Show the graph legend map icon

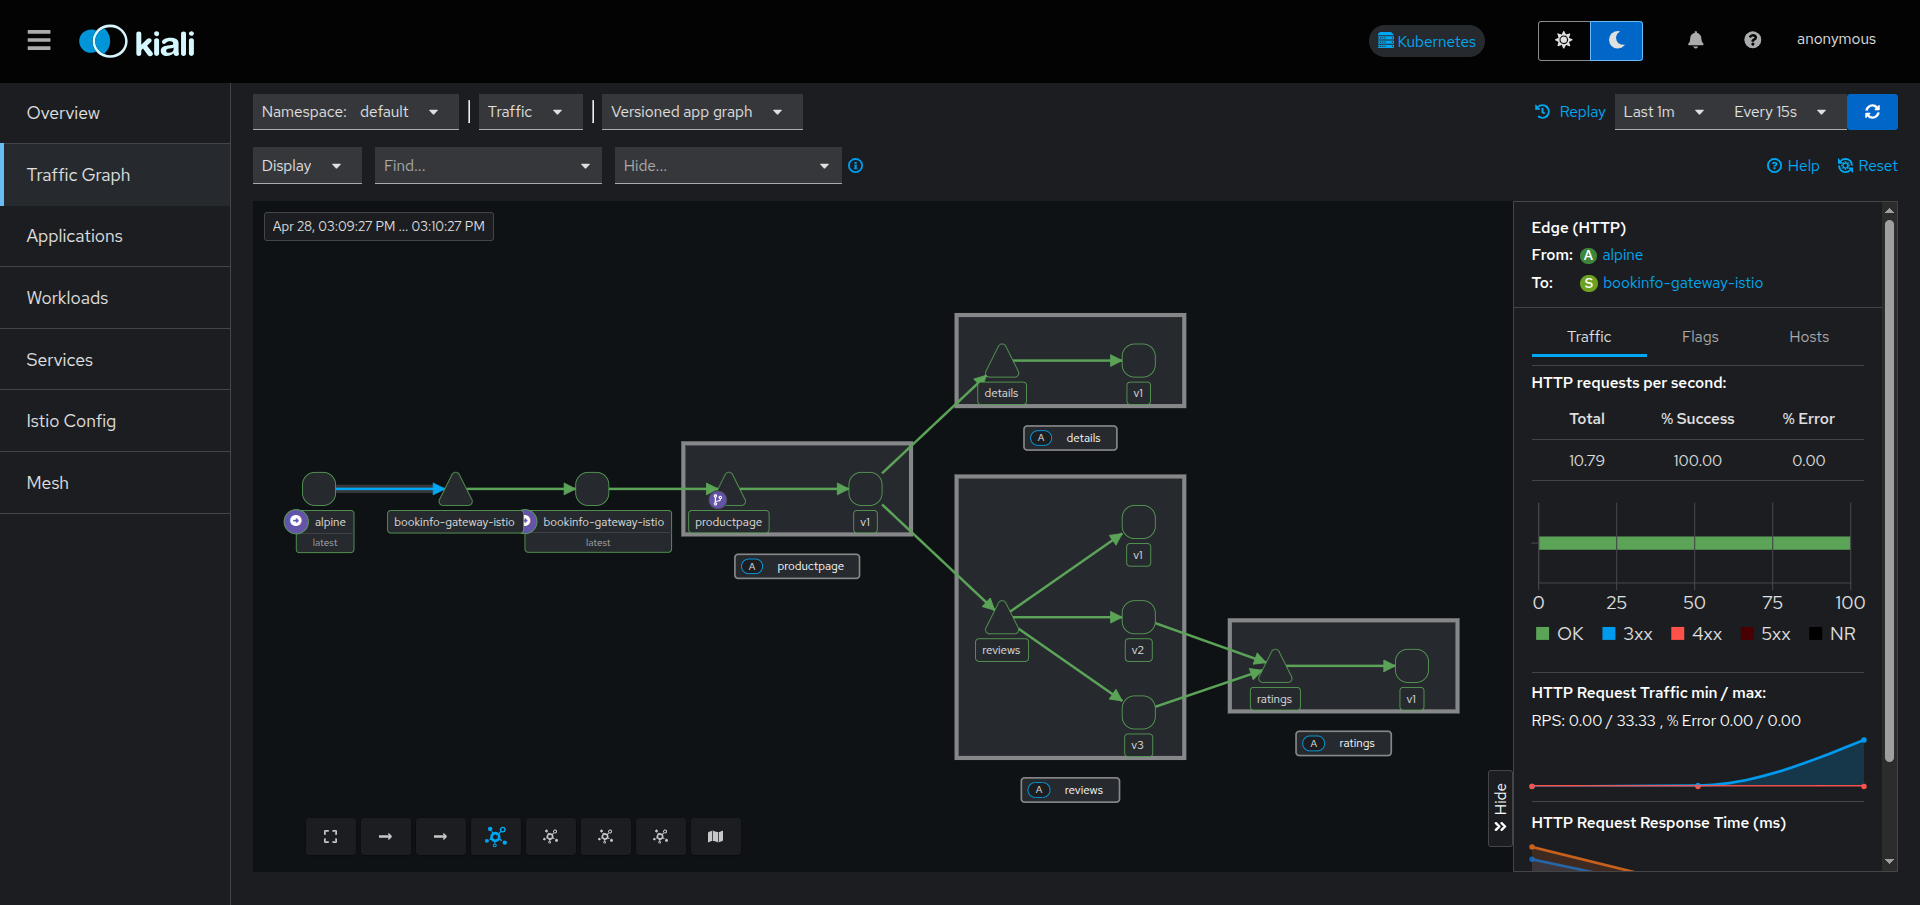coord(715,836)
